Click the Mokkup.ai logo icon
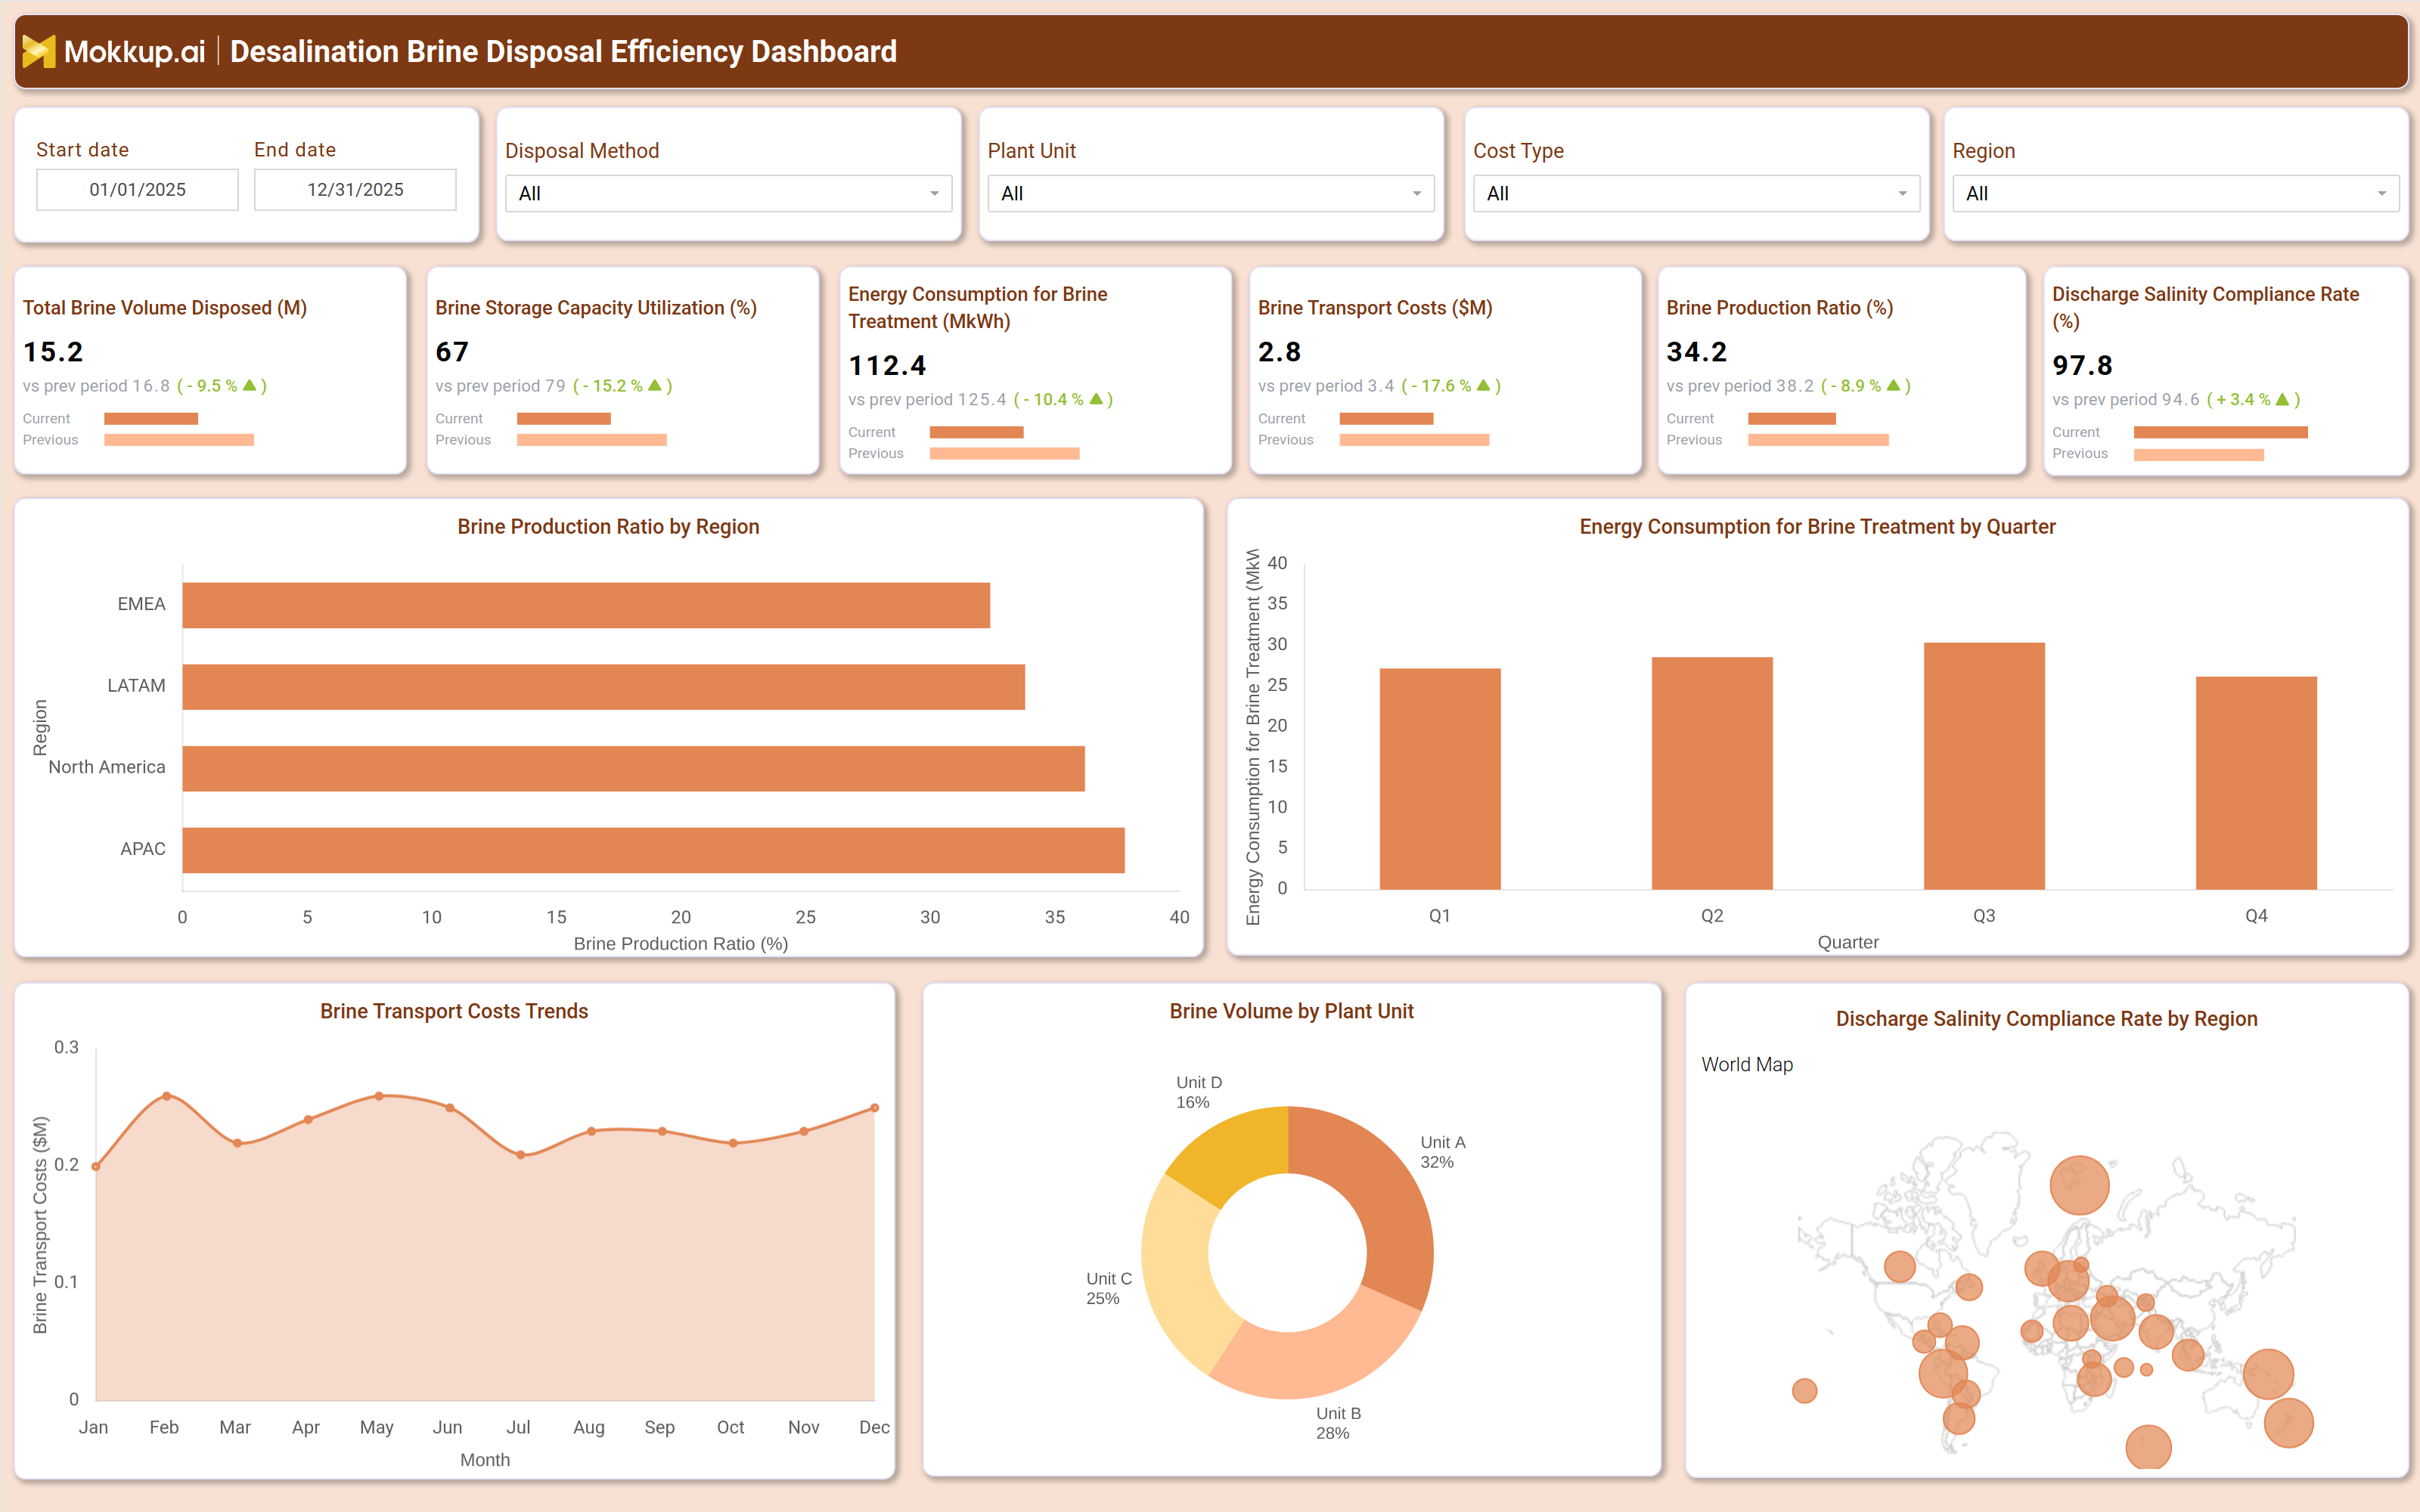The image size is (2420, 1512). 39,51
